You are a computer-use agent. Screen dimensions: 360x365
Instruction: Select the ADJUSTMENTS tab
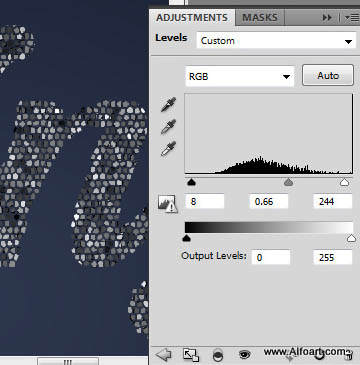click(x=192, y=17)
